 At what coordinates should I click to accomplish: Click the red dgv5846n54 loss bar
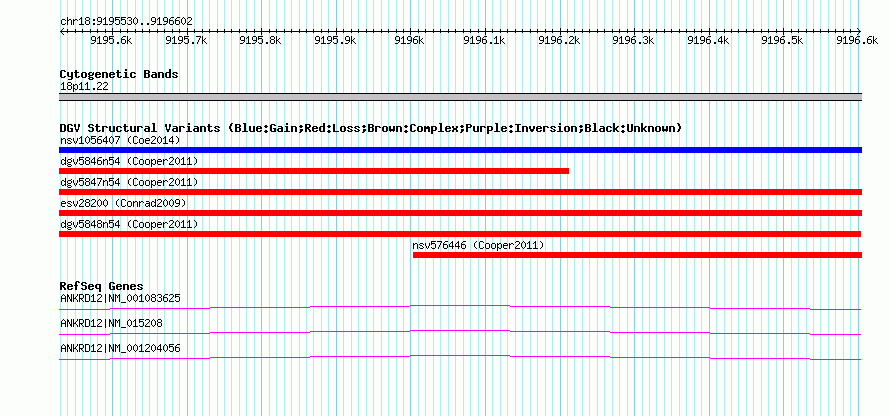tap(314, 171)
